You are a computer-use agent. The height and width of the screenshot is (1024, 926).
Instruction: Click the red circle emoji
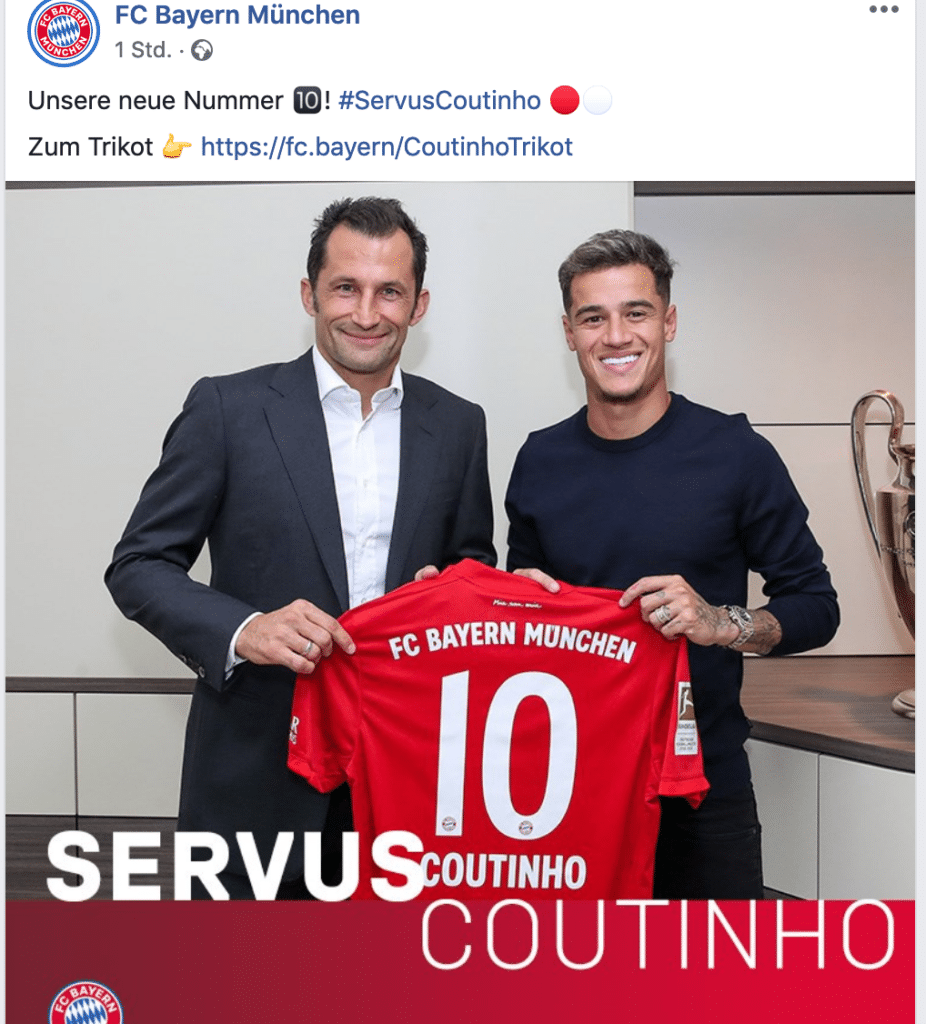(564, 101)
